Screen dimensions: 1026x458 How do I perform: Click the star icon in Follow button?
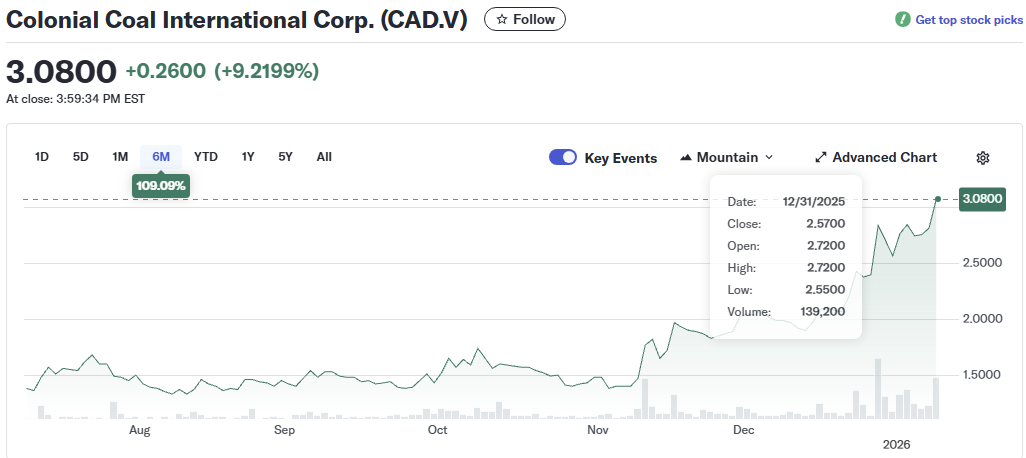(x=502, y=19)
